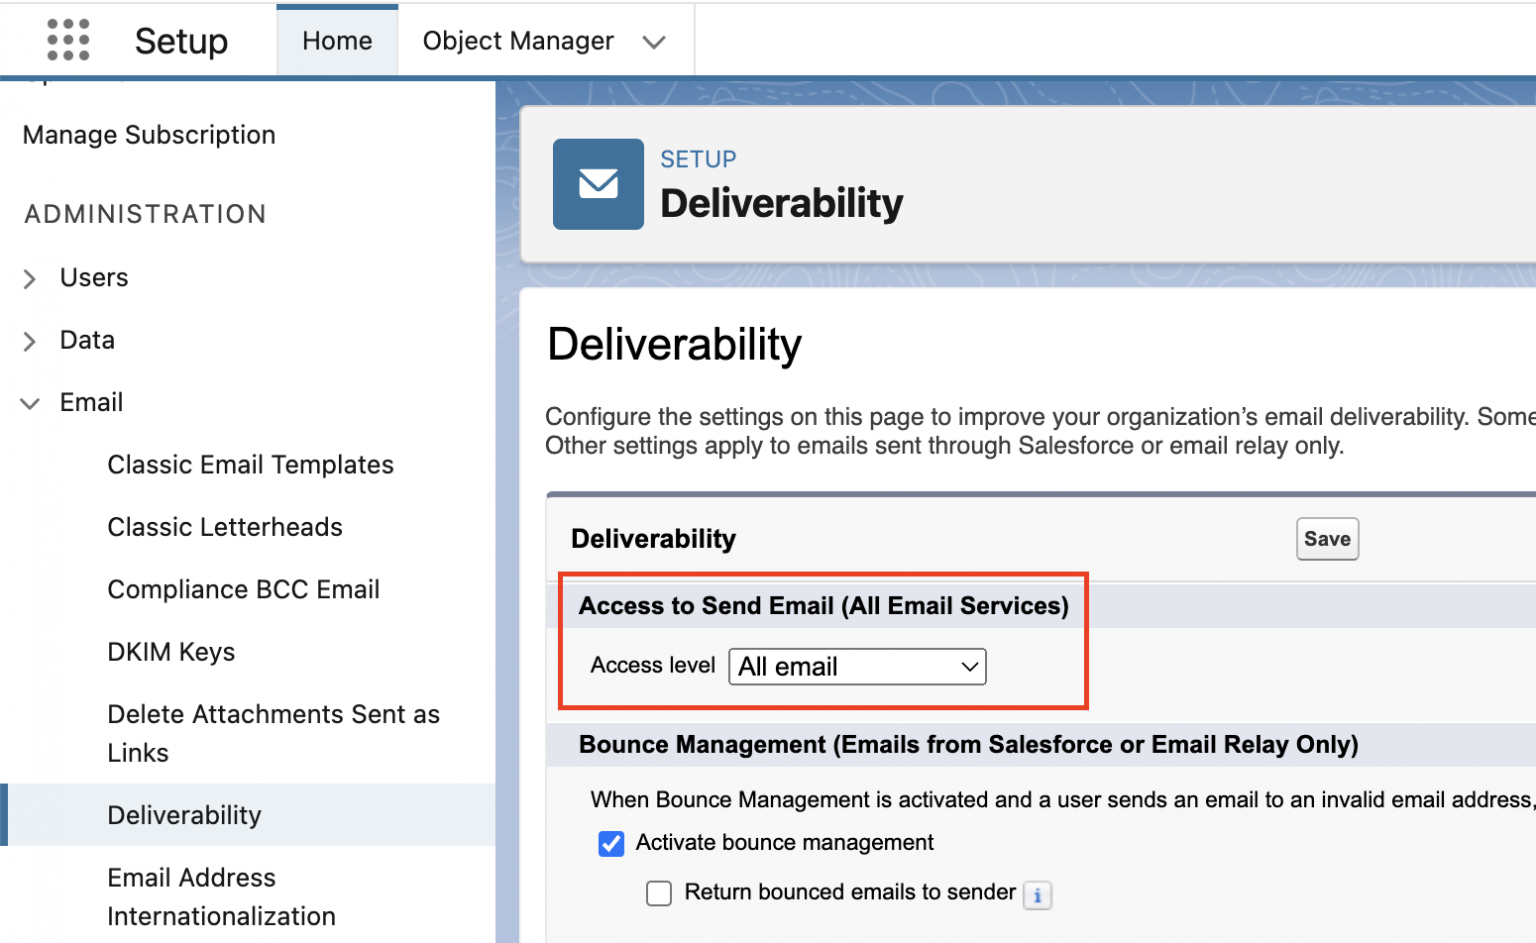Uncheck Activate bounce management
The height and width of the screenshot is (943, 1536).
pyautogui.click(x=611, y=843)
